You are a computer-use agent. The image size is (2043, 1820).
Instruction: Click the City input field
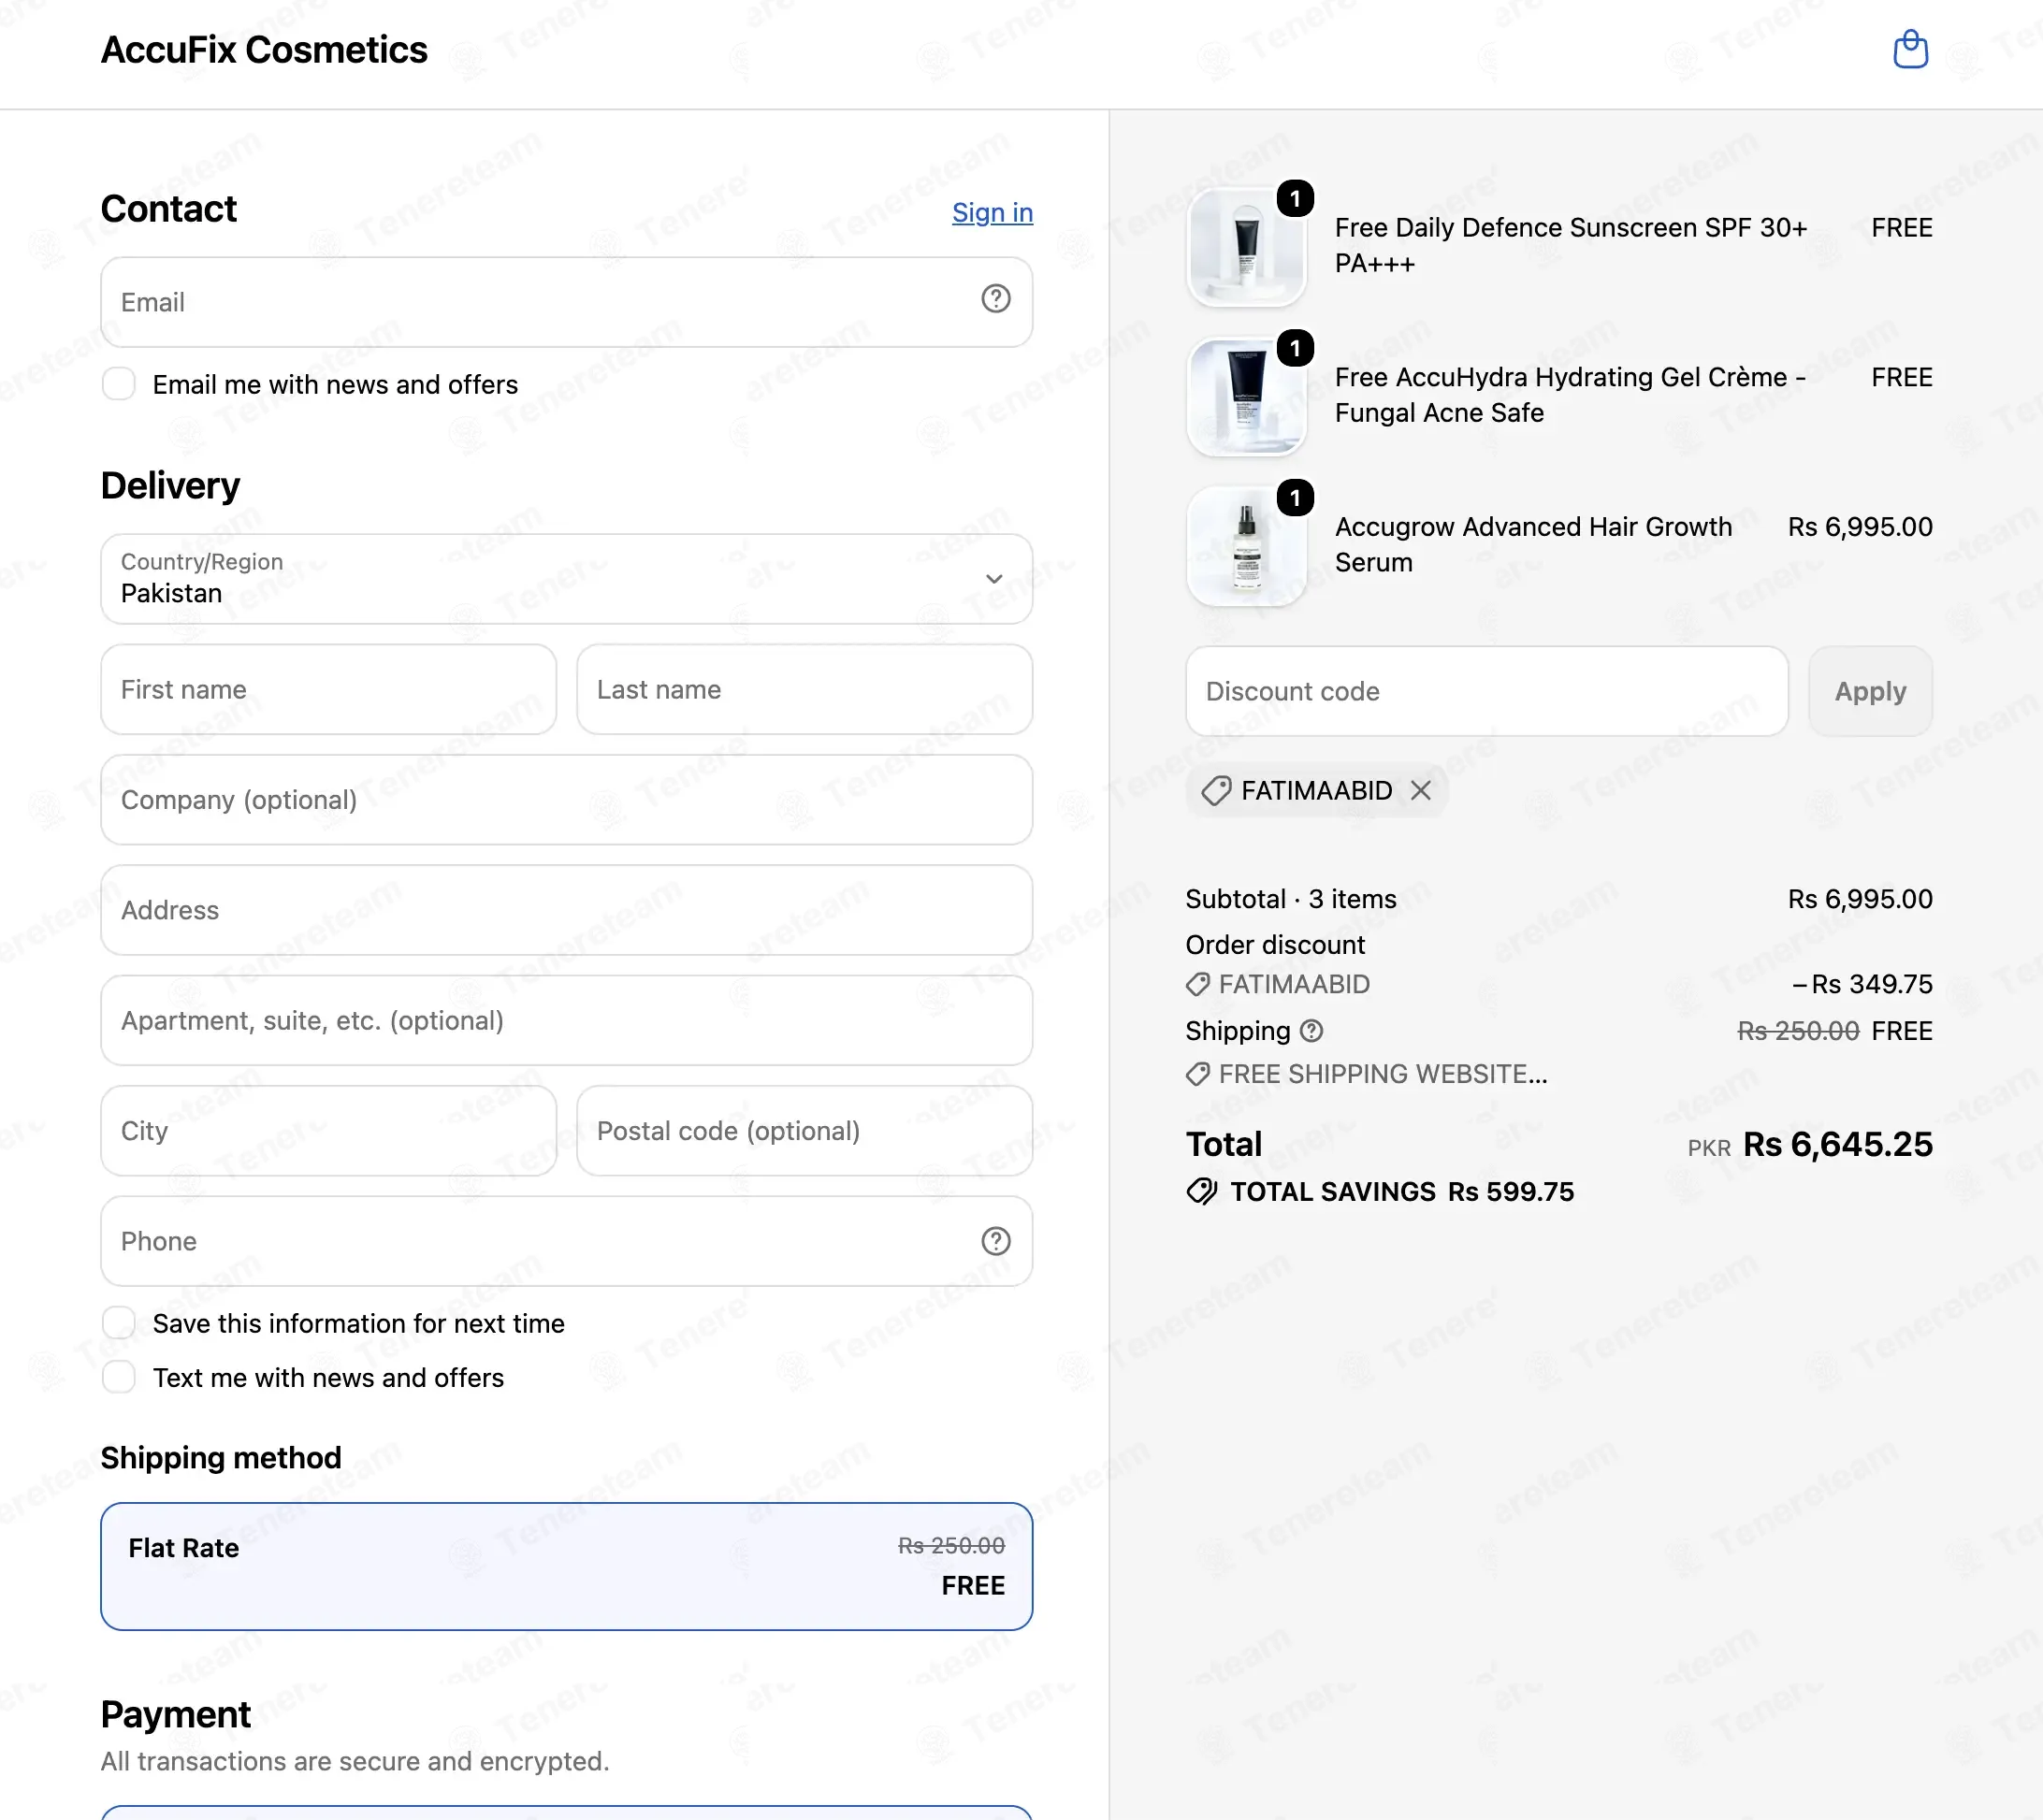click(x=328, y=1131)
